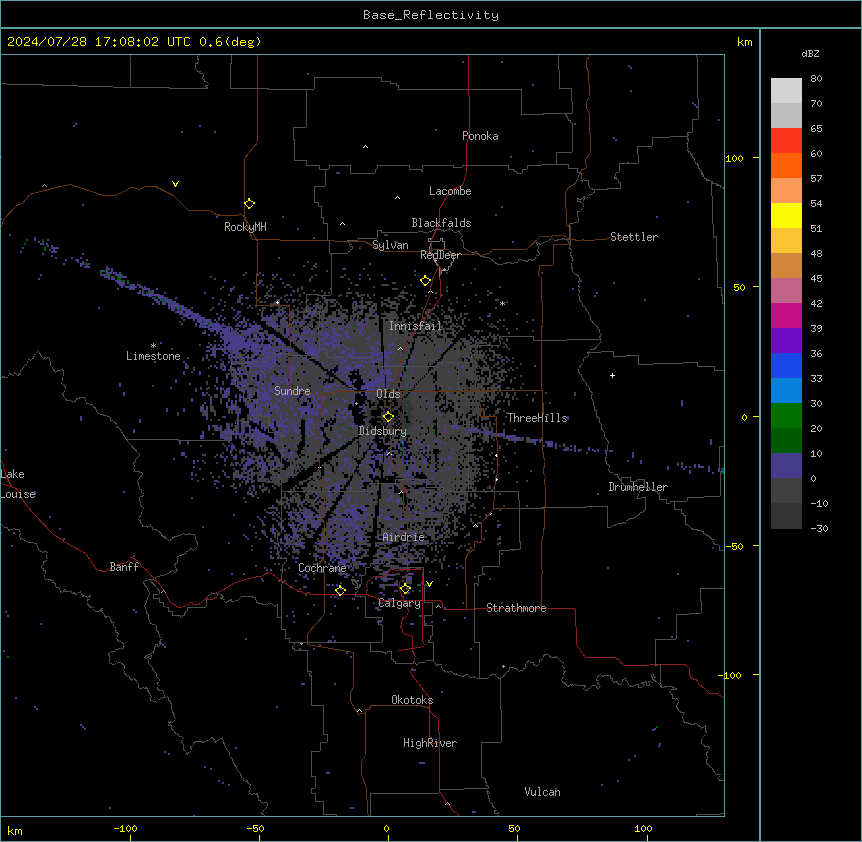The height and width of the screenshot is (842, 862).
Task: Click the ThreeHills label
Action: [x=537, y=418]
